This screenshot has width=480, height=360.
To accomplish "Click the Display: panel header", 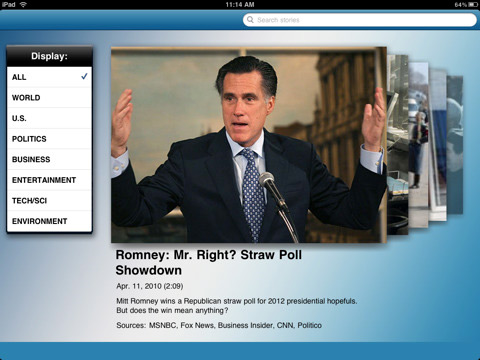I will [x=49, y=56].
